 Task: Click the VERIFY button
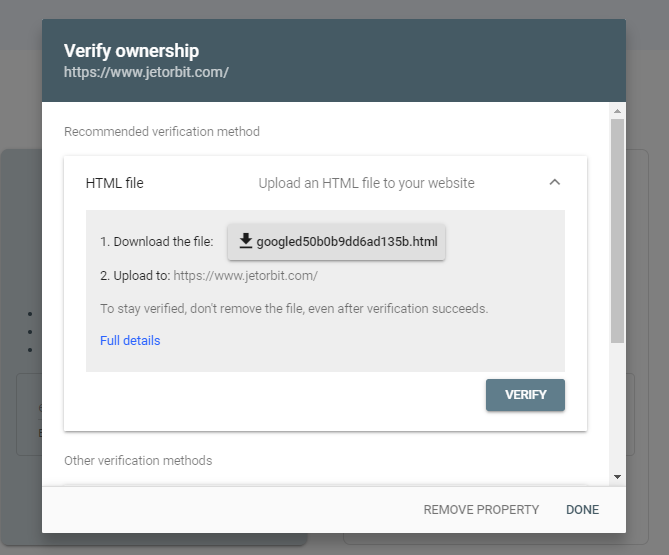point(525,395)
